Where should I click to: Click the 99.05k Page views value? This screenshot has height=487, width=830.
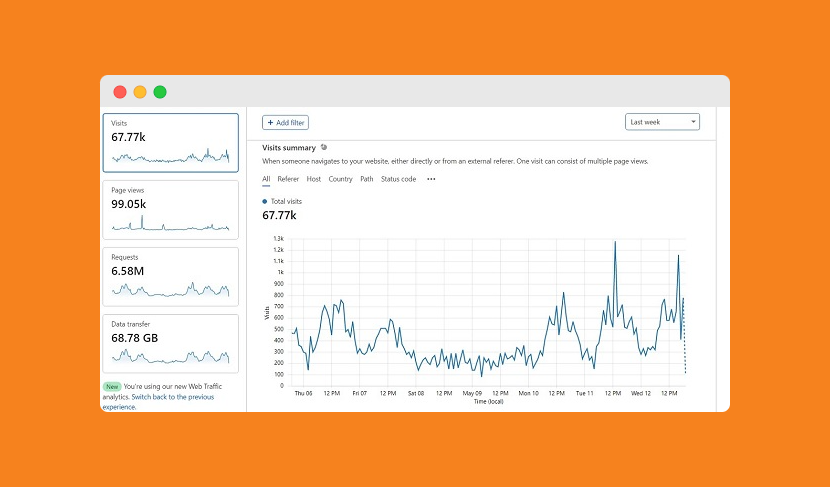(129, 204)
